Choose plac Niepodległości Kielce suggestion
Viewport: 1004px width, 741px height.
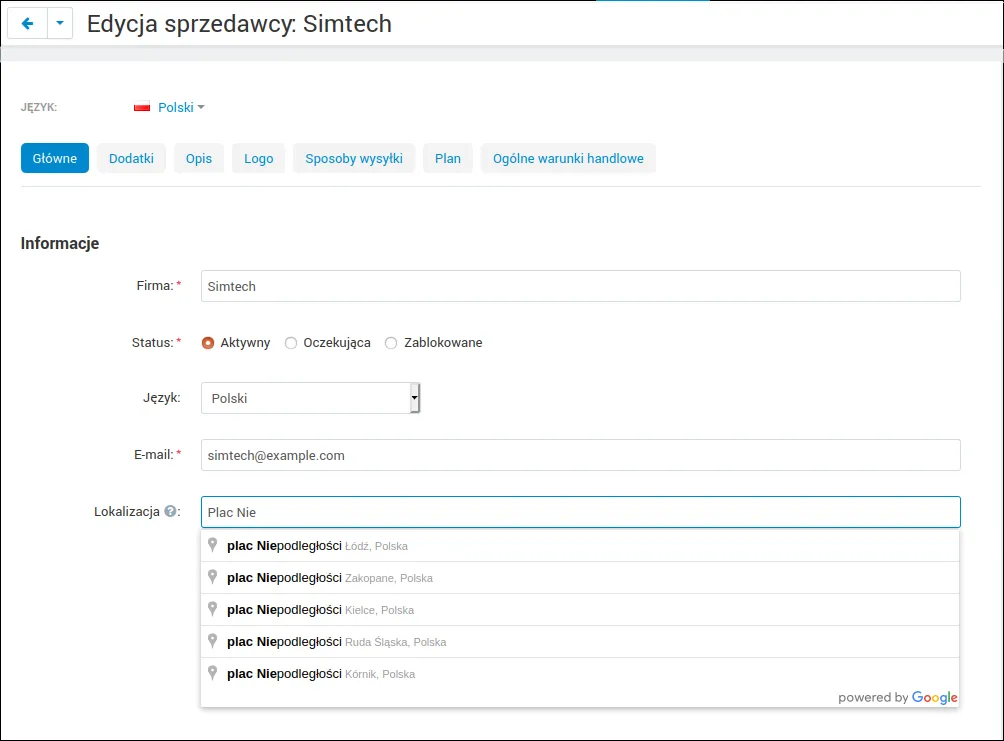(580, 610)
